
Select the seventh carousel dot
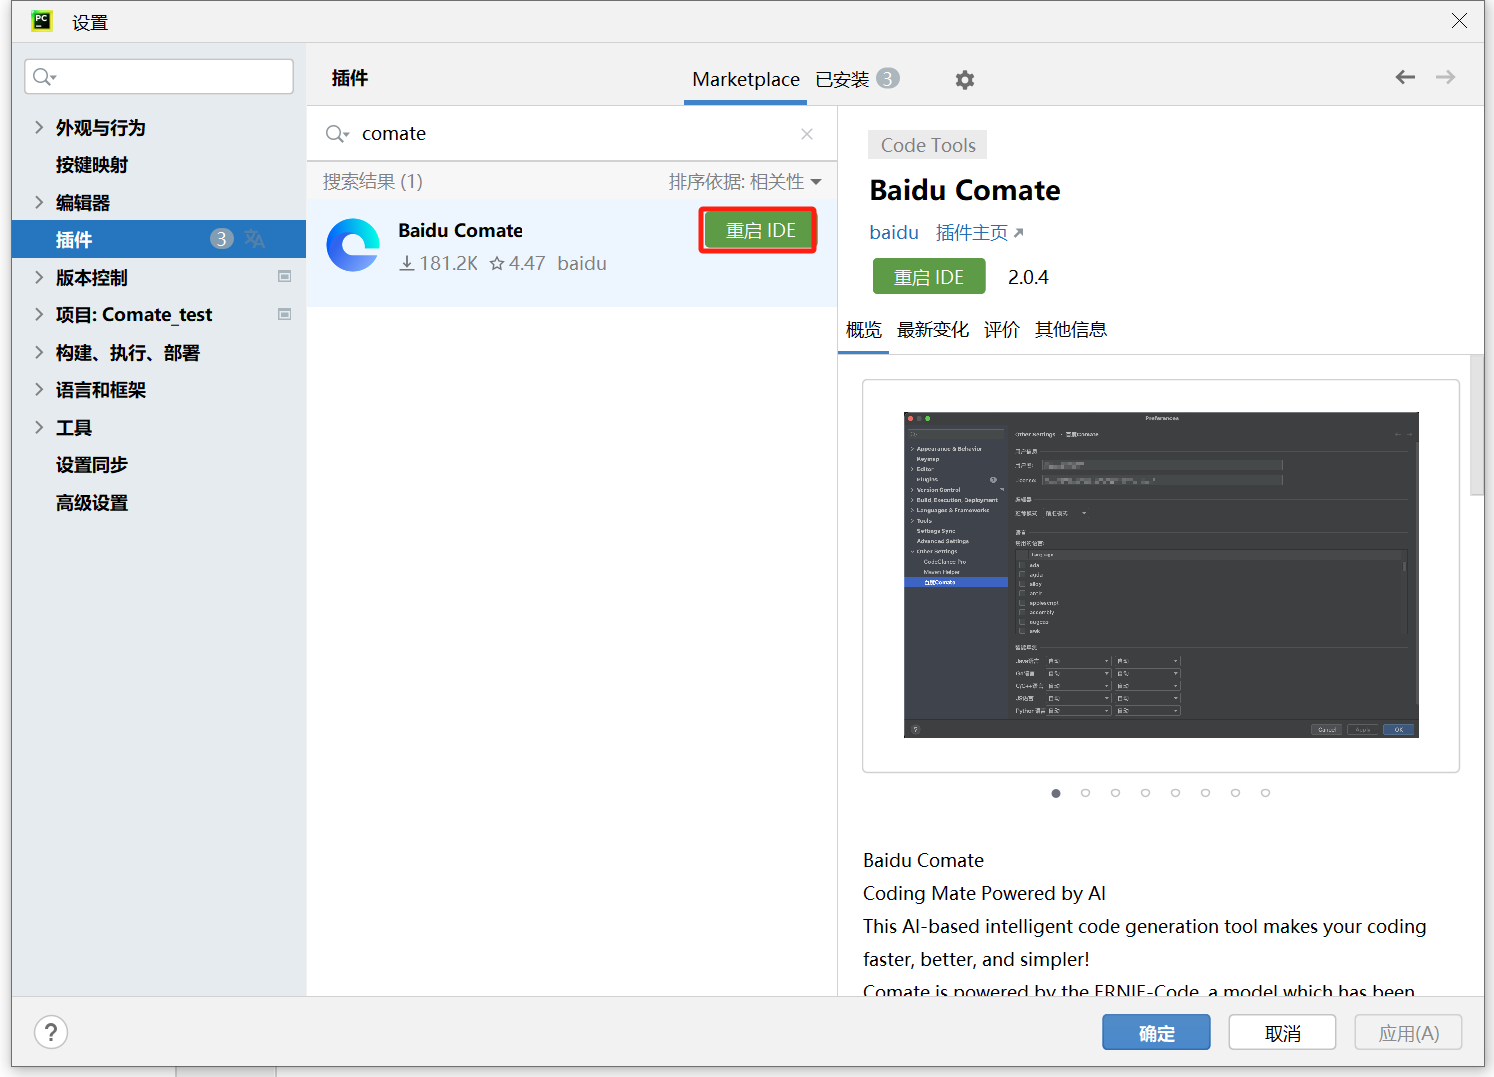[1236, 793]
